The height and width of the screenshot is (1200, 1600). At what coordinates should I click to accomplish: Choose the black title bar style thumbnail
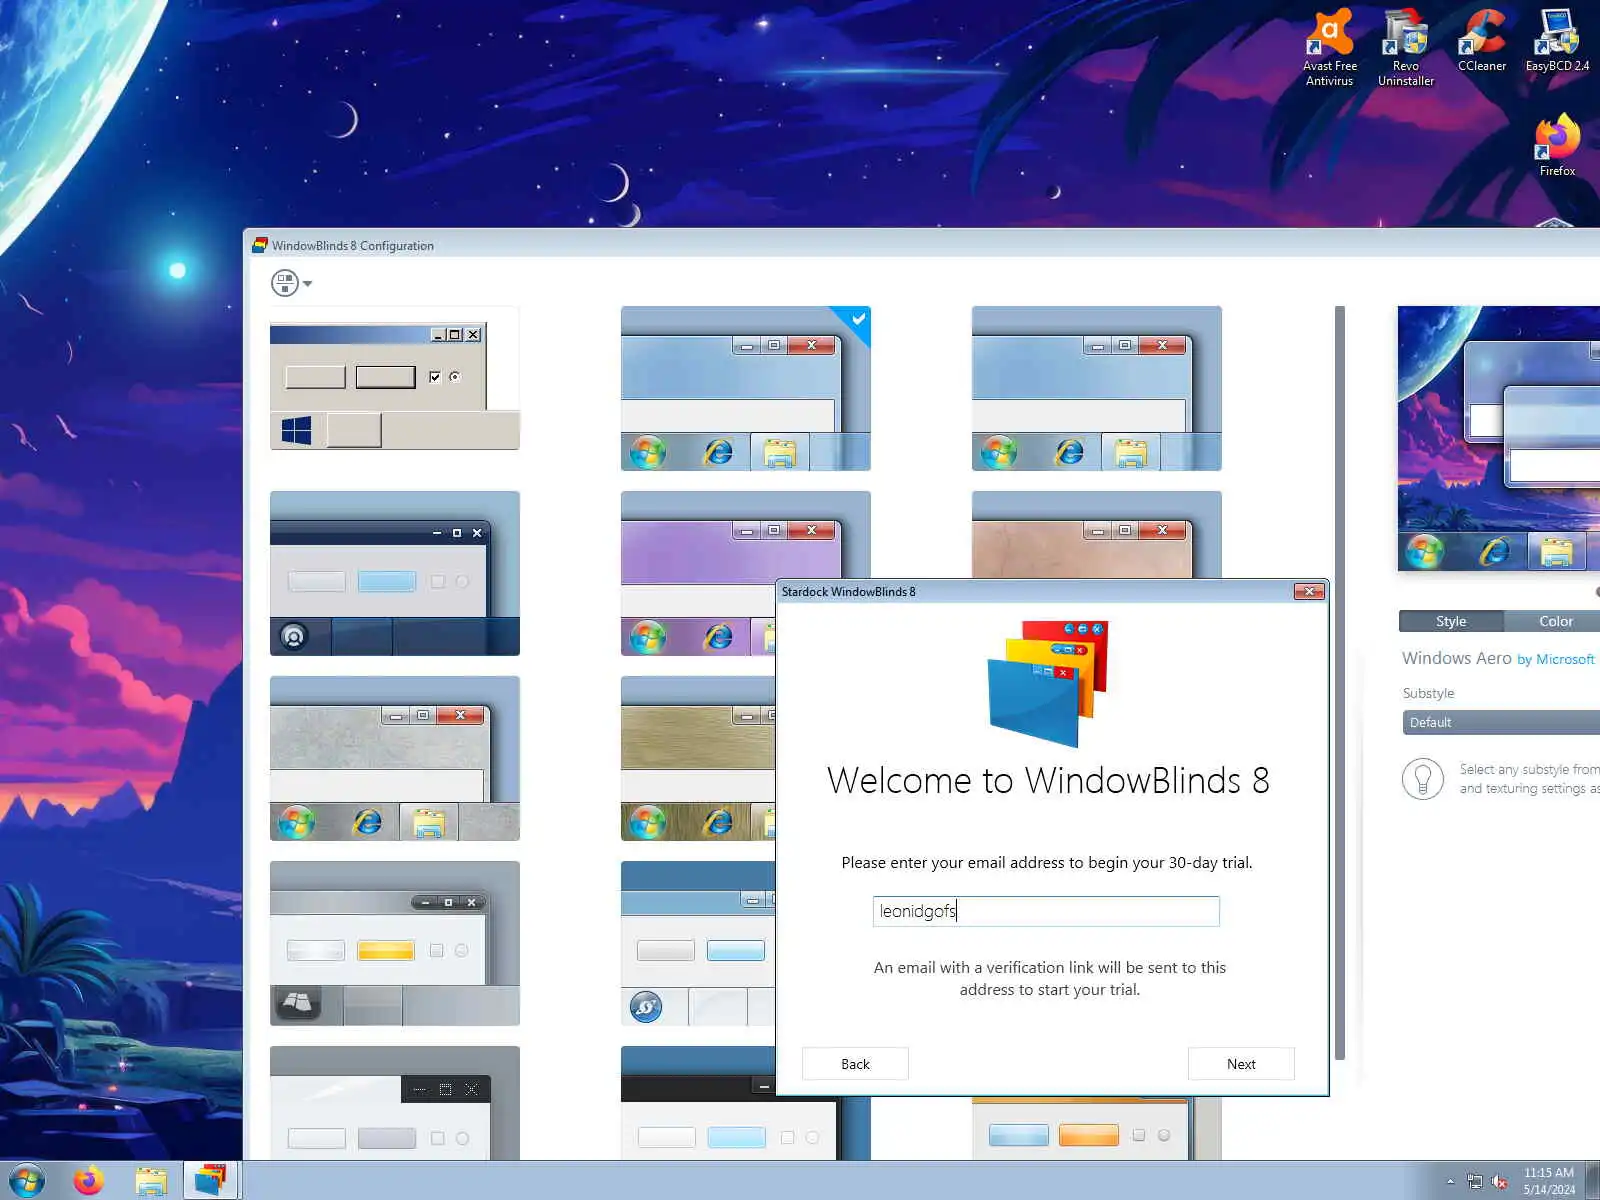tap(698, 1103)
